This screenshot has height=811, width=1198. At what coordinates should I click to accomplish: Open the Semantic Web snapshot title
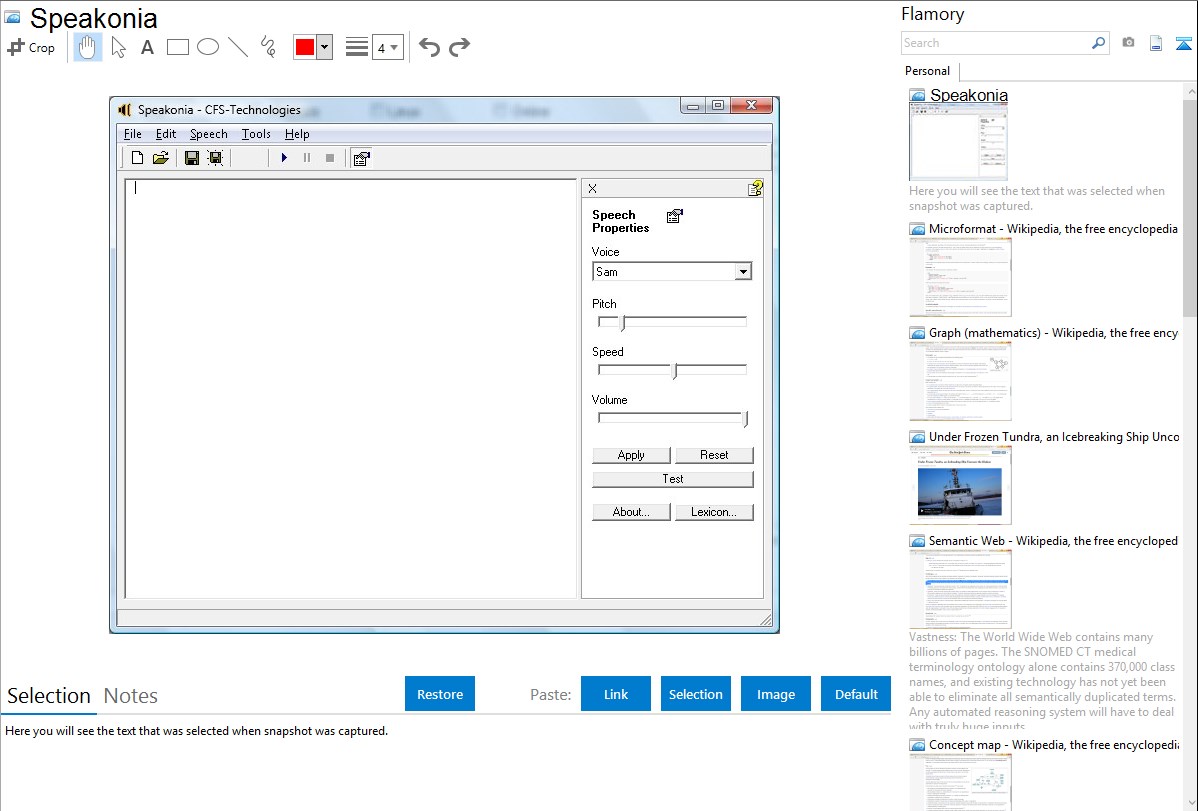tap(1054, 541)
